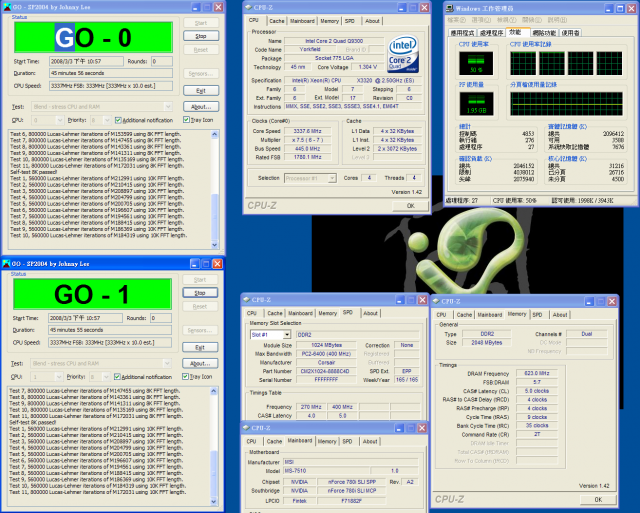Screen dimensions: 640x513
Task: Click scroll-down arrow in GO-0 log list
Action: coord(215,245)
